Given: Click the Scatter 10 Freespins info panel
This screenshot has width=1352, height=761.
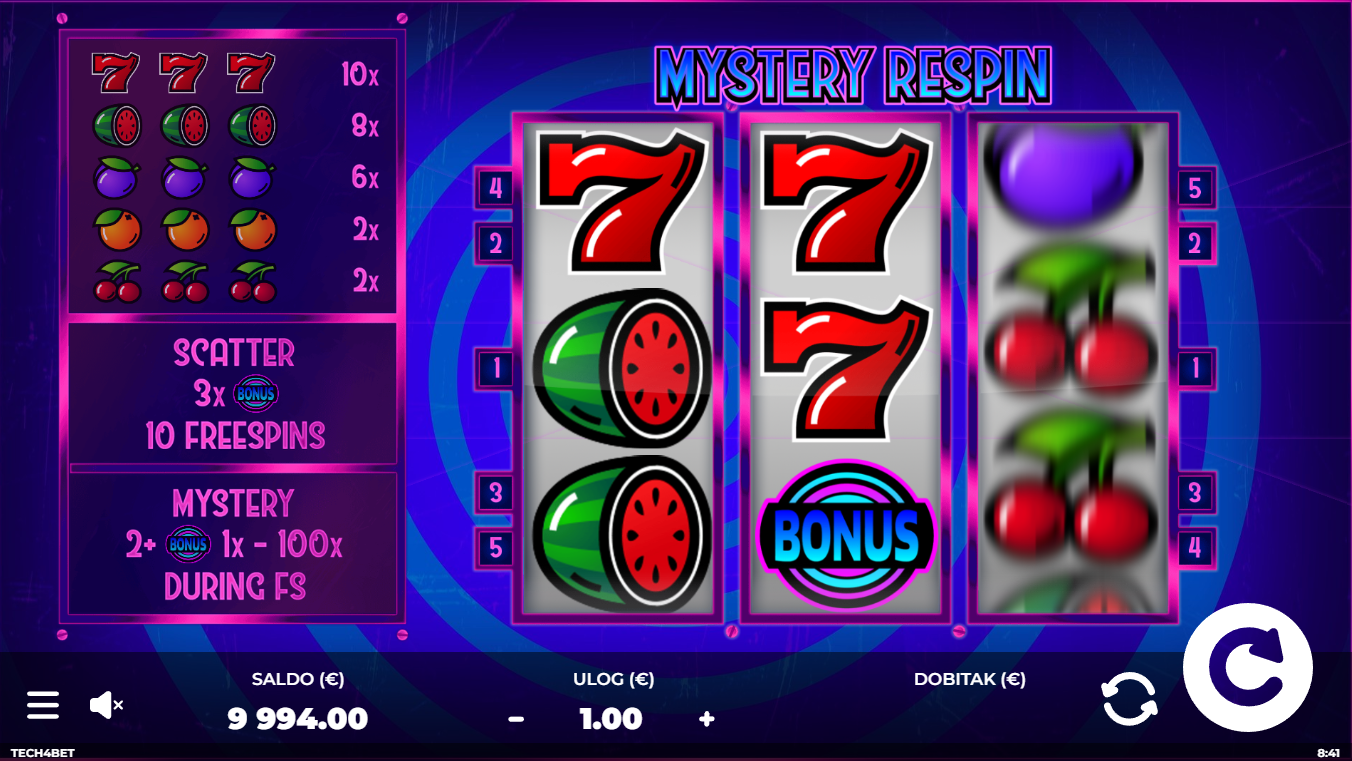Looking at the screenshot, I should pyautogui.click(x=234, y=394).
